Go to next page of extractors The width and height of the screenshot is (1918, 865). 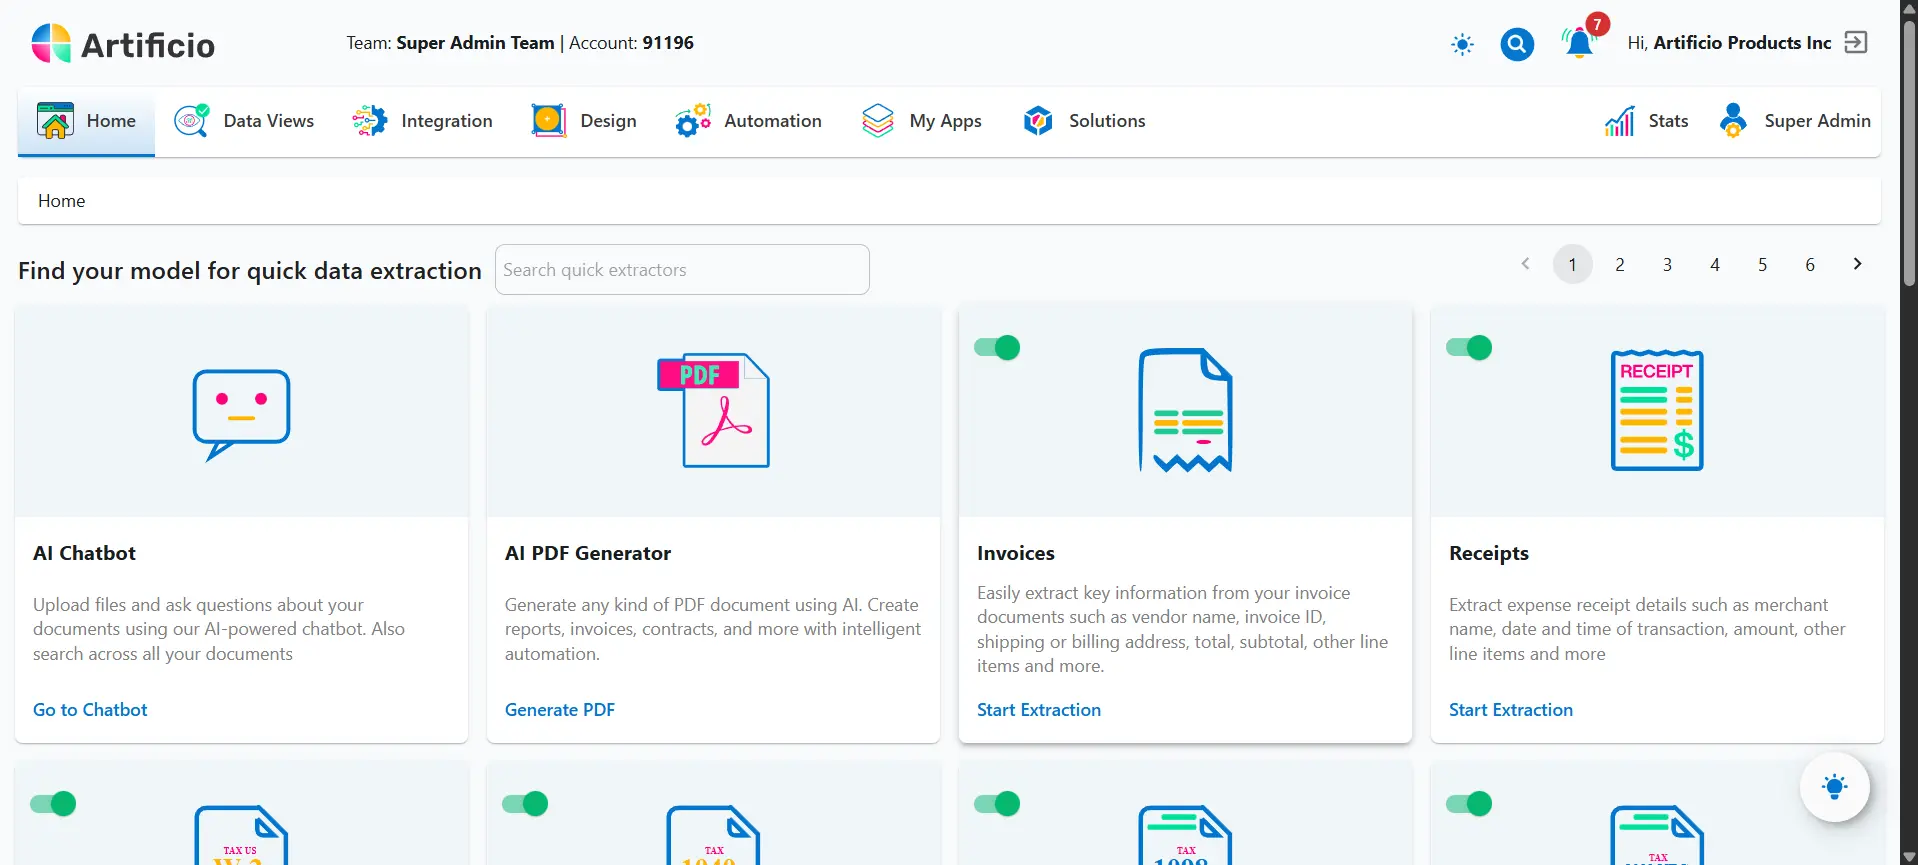(x=1857, y=264)
